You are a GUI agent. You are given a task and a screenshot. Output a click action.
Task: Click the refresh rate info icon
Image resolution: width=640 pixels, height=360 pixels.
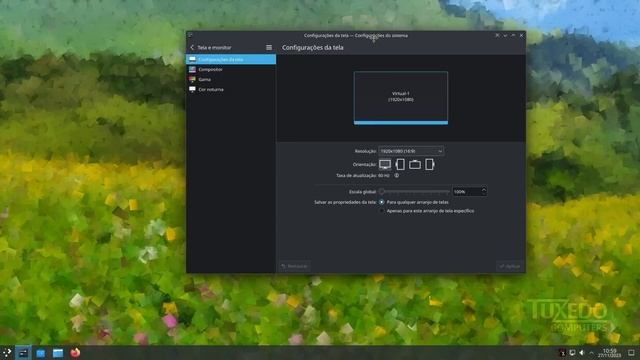coord(396,176)
